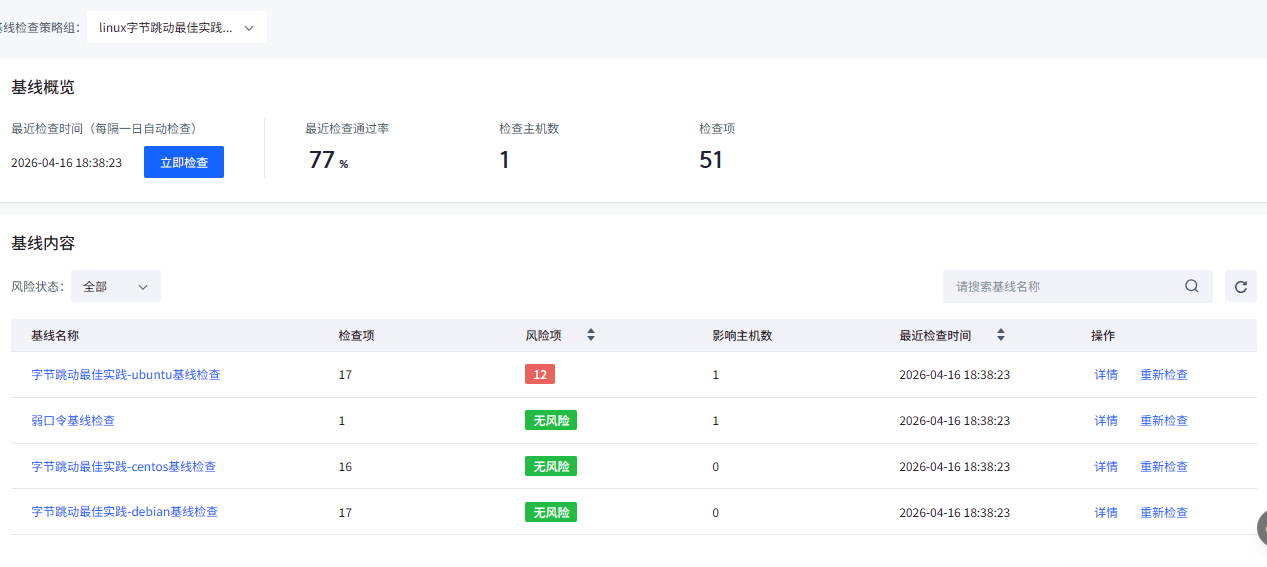View 详情 for the debian baseline row
This screenshot has width=1267, height=567.
pyautogui.click(x=1106, y=513)
